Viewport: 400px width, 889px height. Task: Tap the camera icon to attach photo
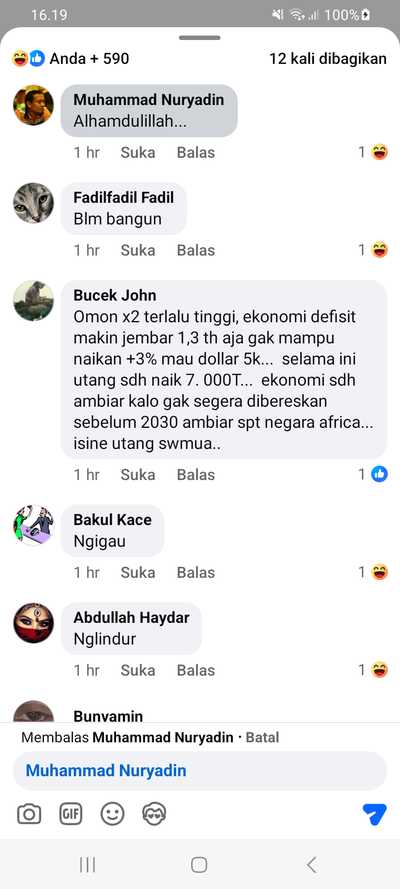[29, 815]
